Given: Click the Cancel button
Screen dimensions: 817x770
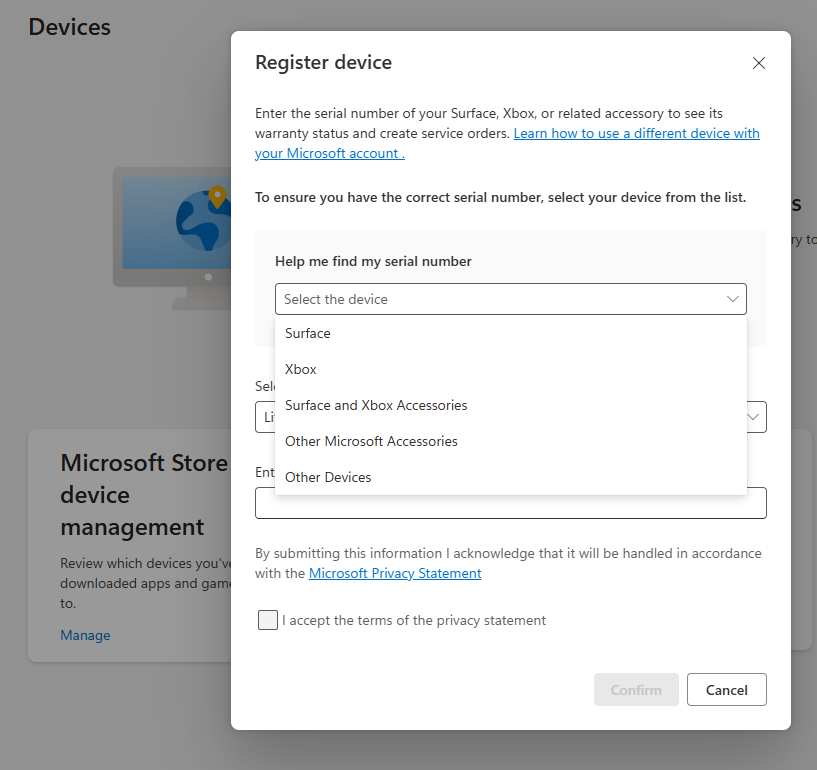Looking at the screenshot, I should (726, 690).
